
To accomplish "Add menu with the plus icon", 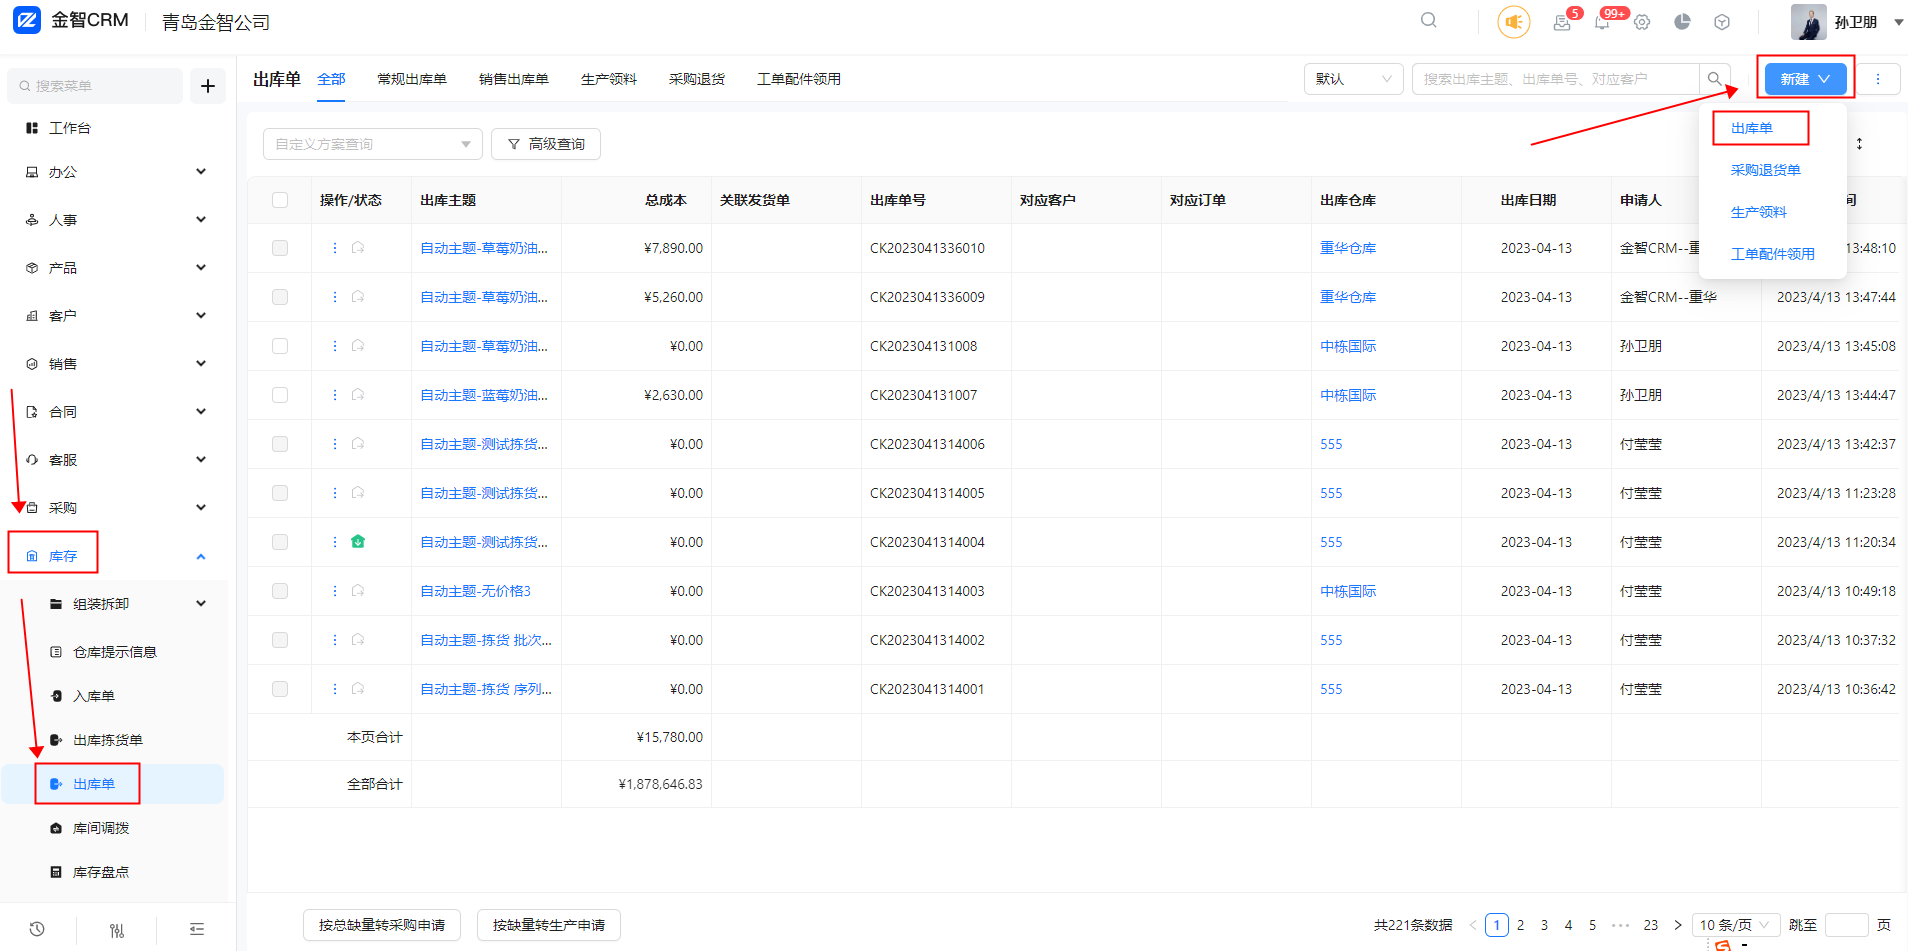I will (208, 86).
